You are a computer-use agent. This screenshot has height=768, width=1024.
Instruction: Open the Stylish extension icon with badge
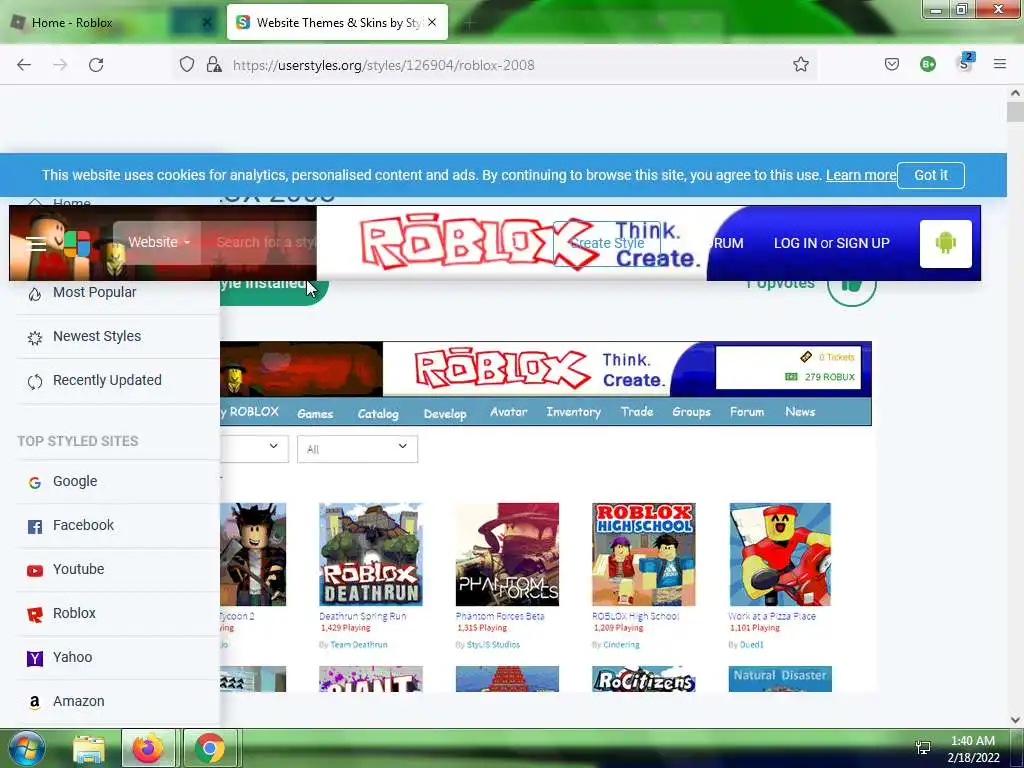coord(965,63)
